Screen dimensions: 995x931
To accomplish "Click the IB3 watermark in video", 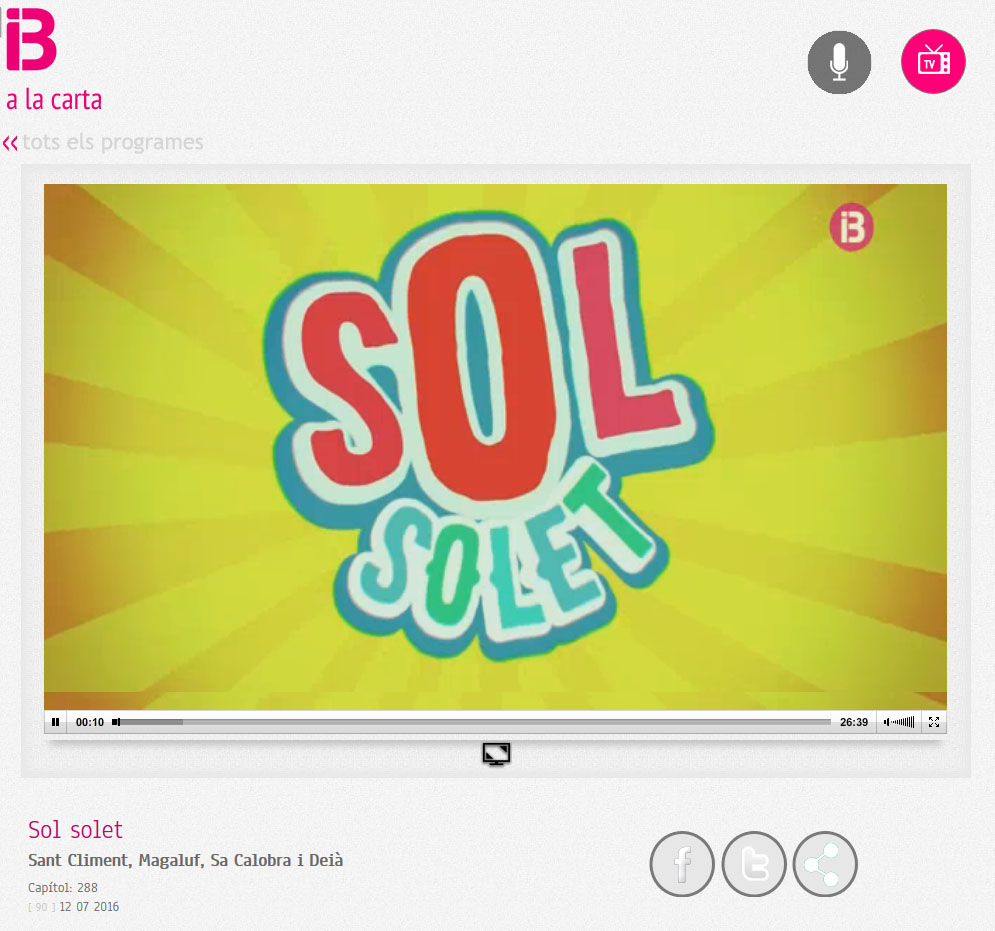I will point(851,227).
